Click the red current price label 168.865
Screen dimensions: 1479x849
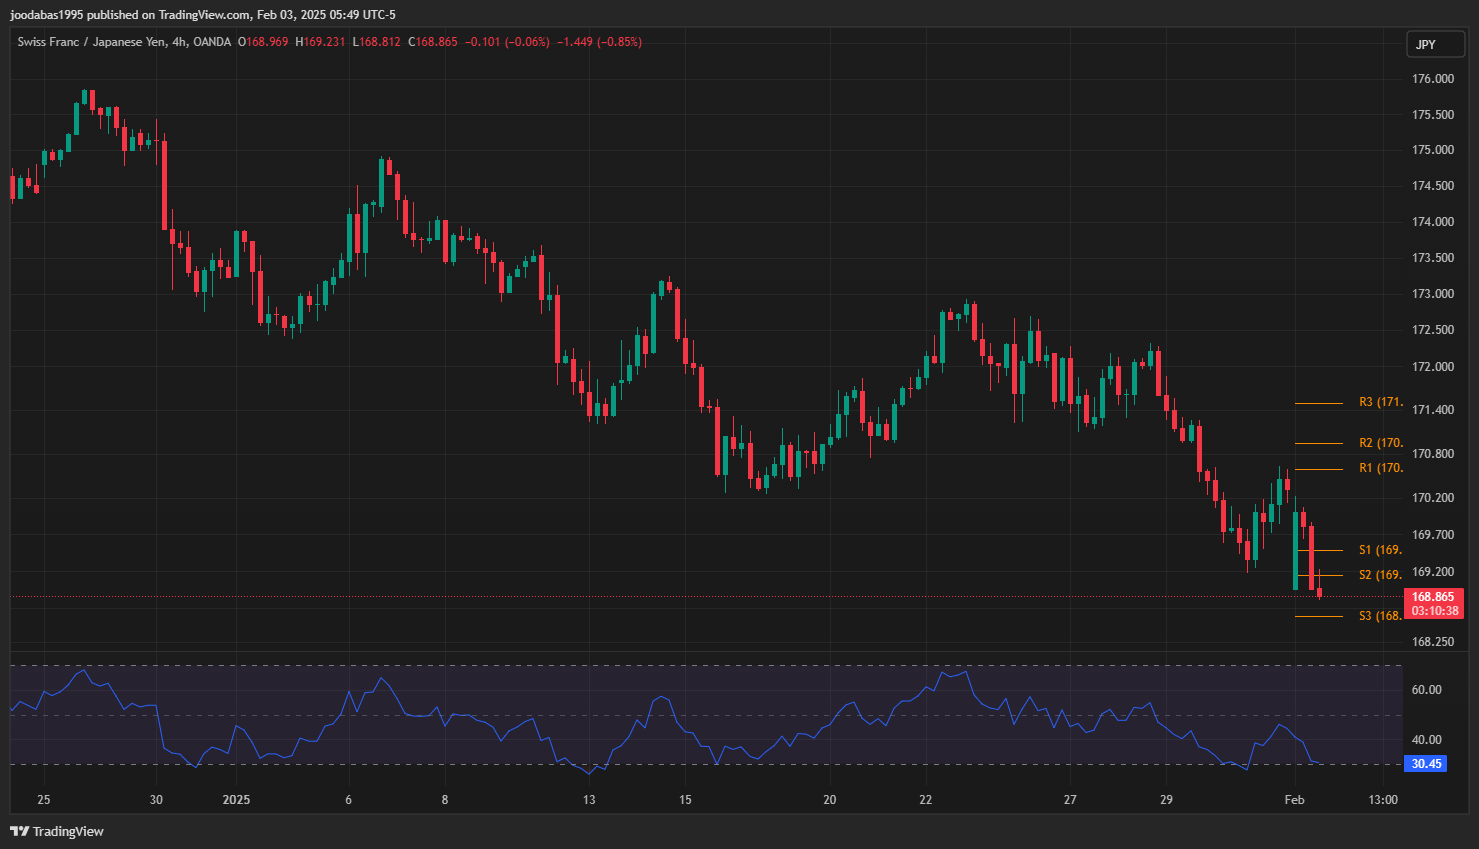pyautogui.click(x=1434, y=597)
